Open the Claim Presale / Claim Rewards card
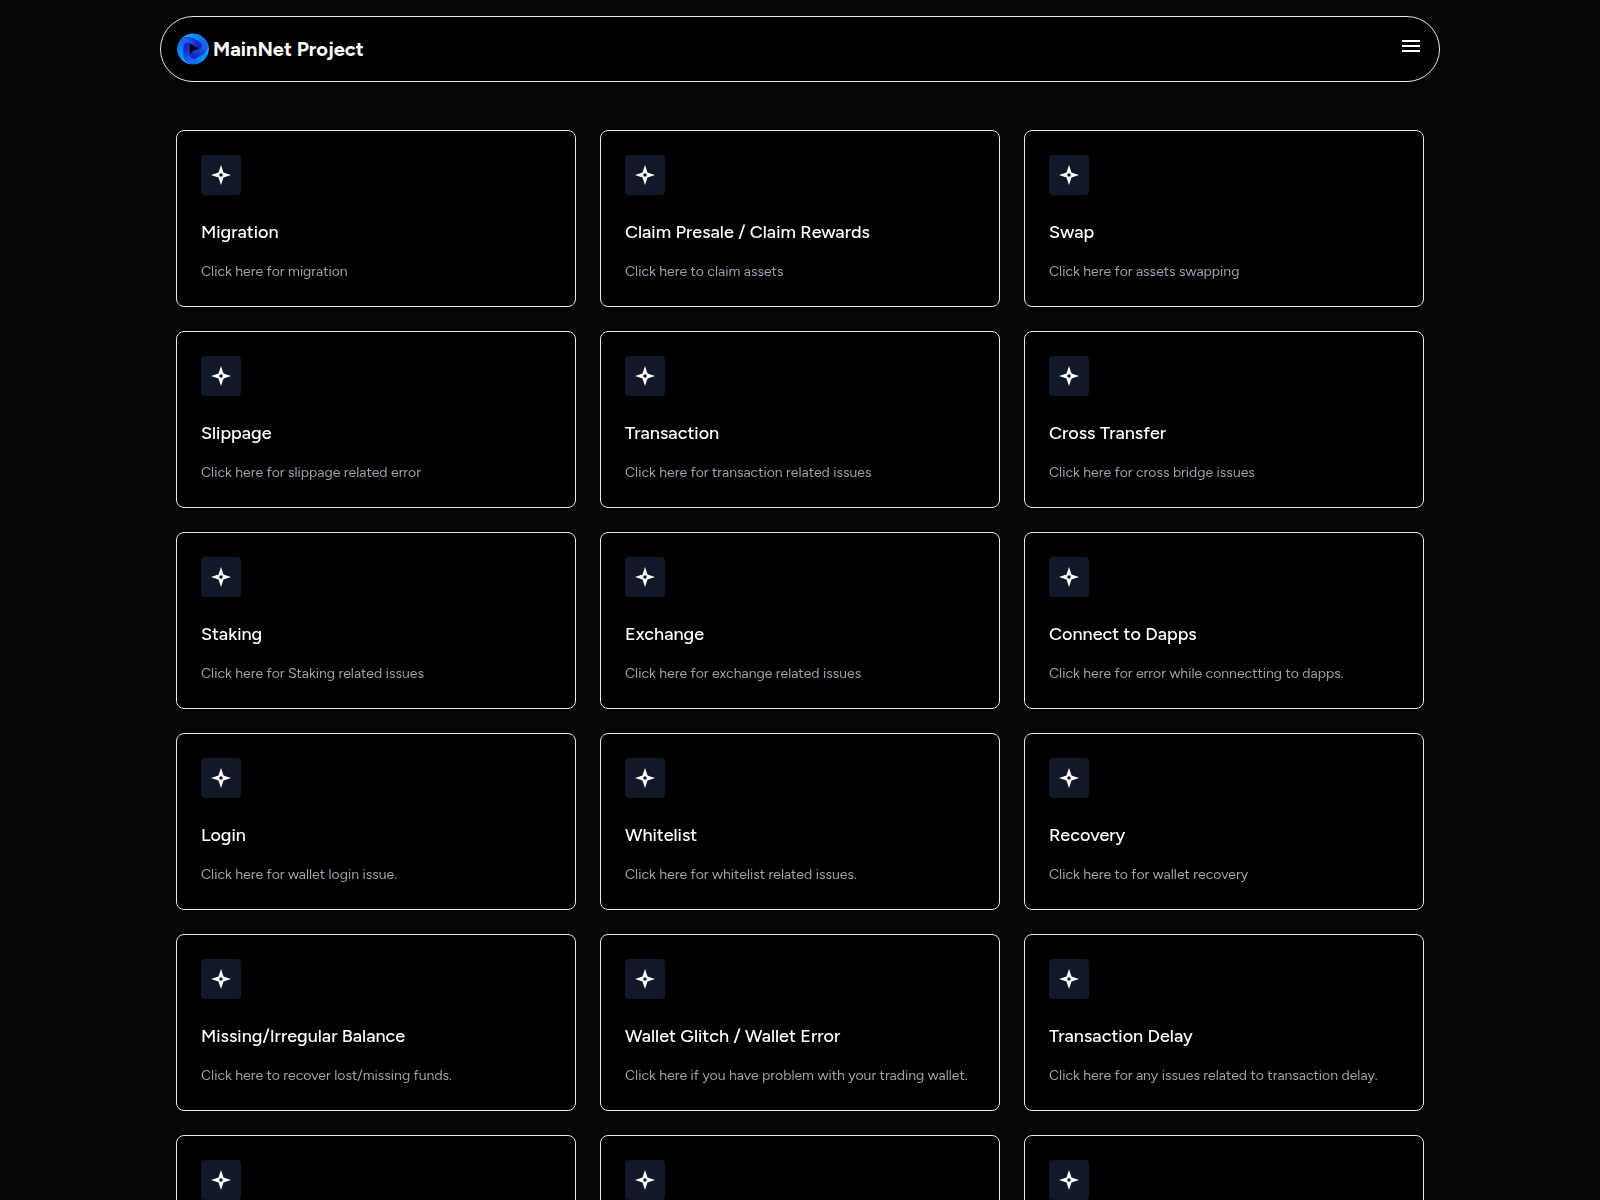 point(800,218)
